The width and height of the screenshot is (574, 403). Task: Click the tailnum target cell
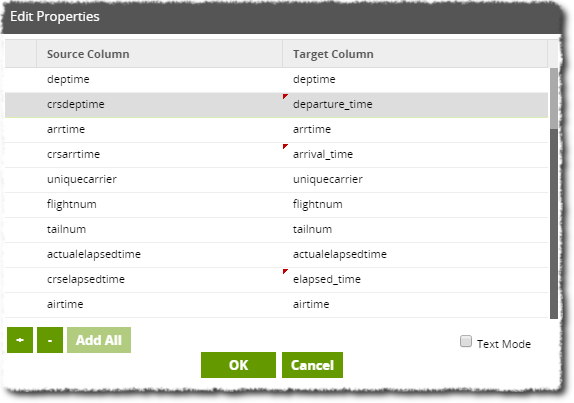click(x=415, y=230)
